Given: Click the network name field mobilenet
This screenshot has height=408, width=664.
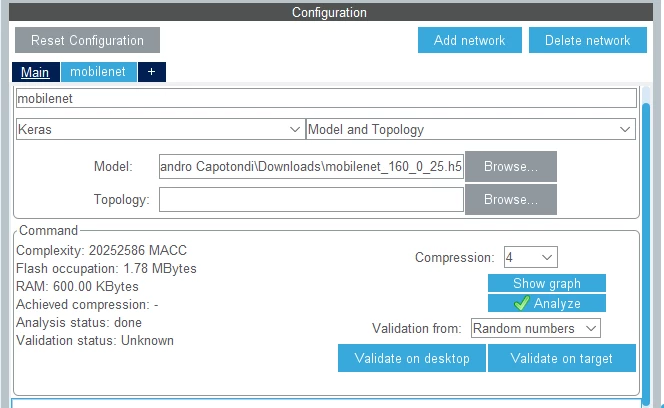Looking at the screenshot, I should tap(326, 98).
